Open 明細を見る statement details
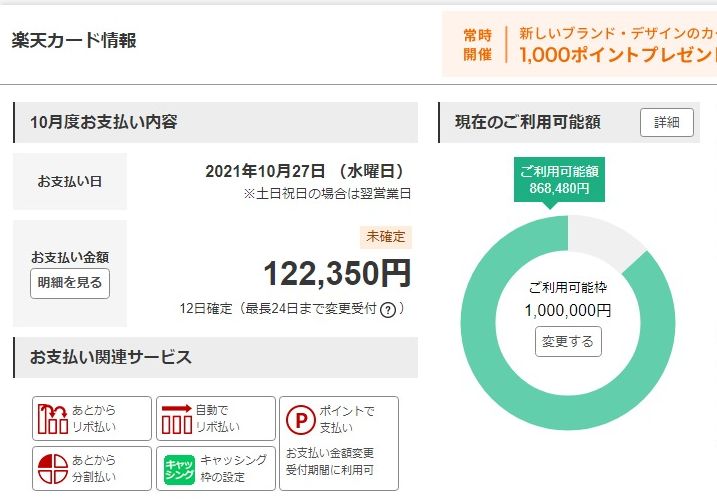This screenshot has height=502, width=717. pos(70,283)
